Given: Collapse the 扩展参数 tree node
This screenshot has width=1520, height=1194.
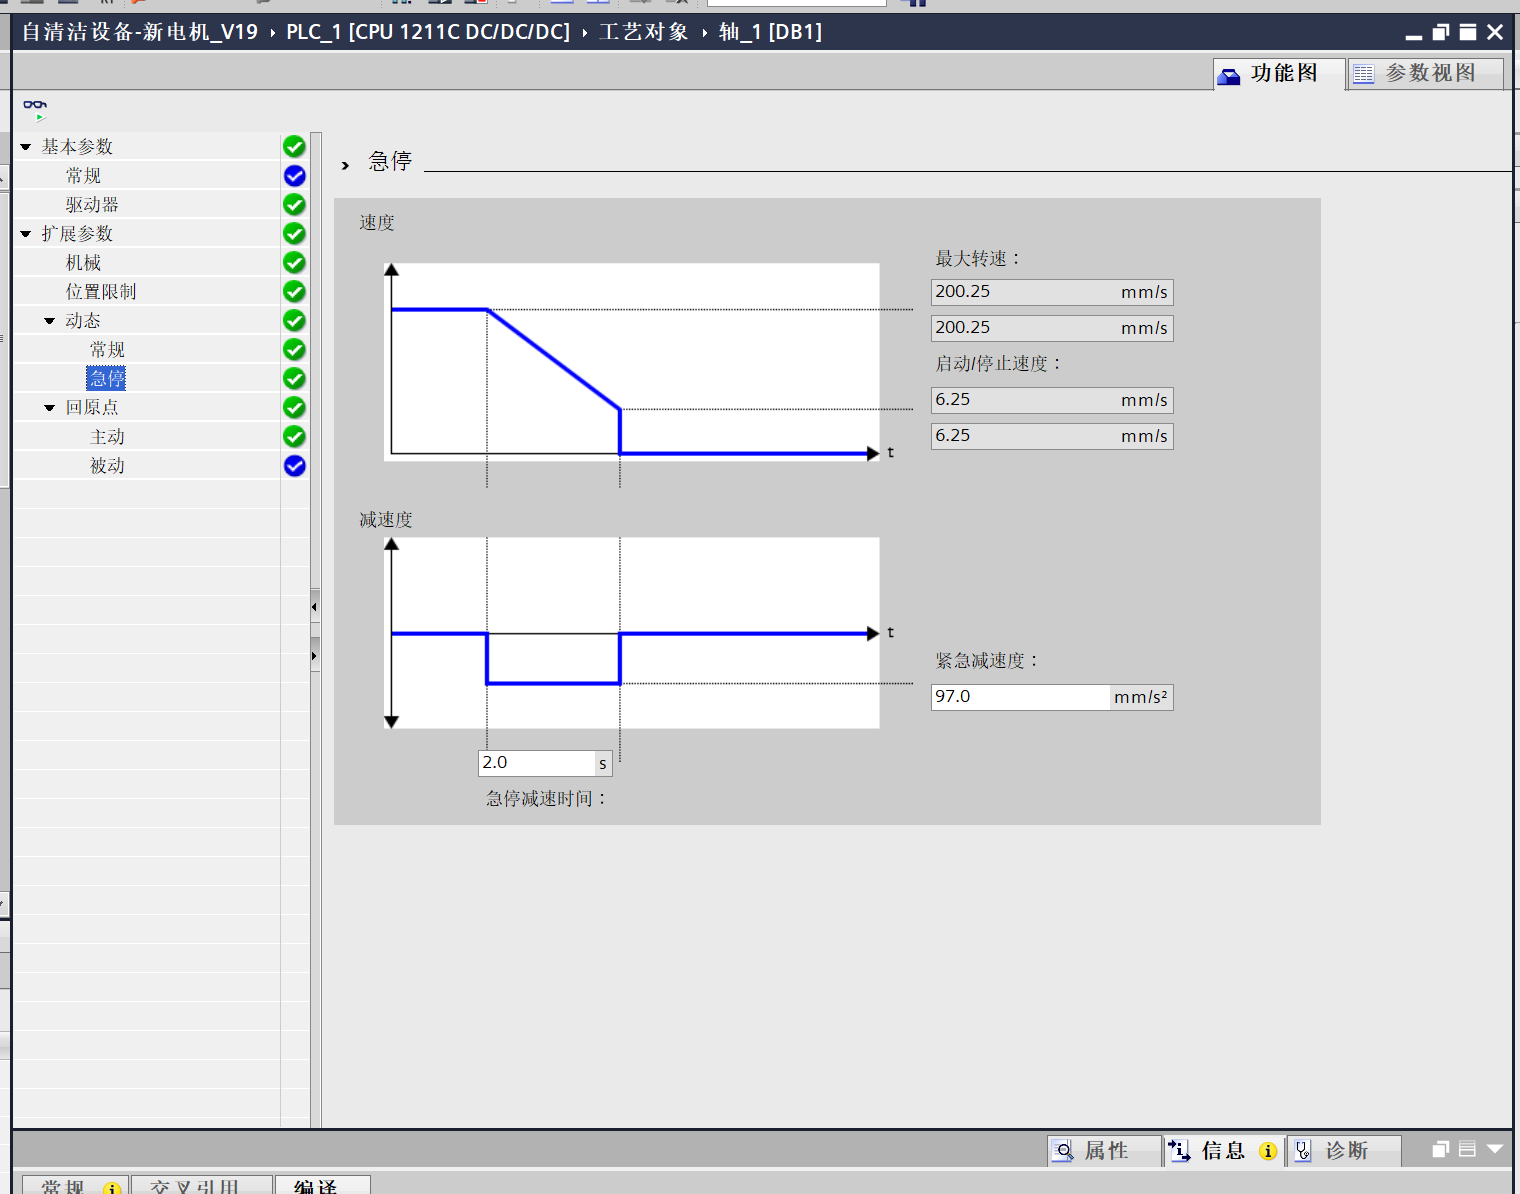Looking at the screenshot, I should click(x=26, y=234).
